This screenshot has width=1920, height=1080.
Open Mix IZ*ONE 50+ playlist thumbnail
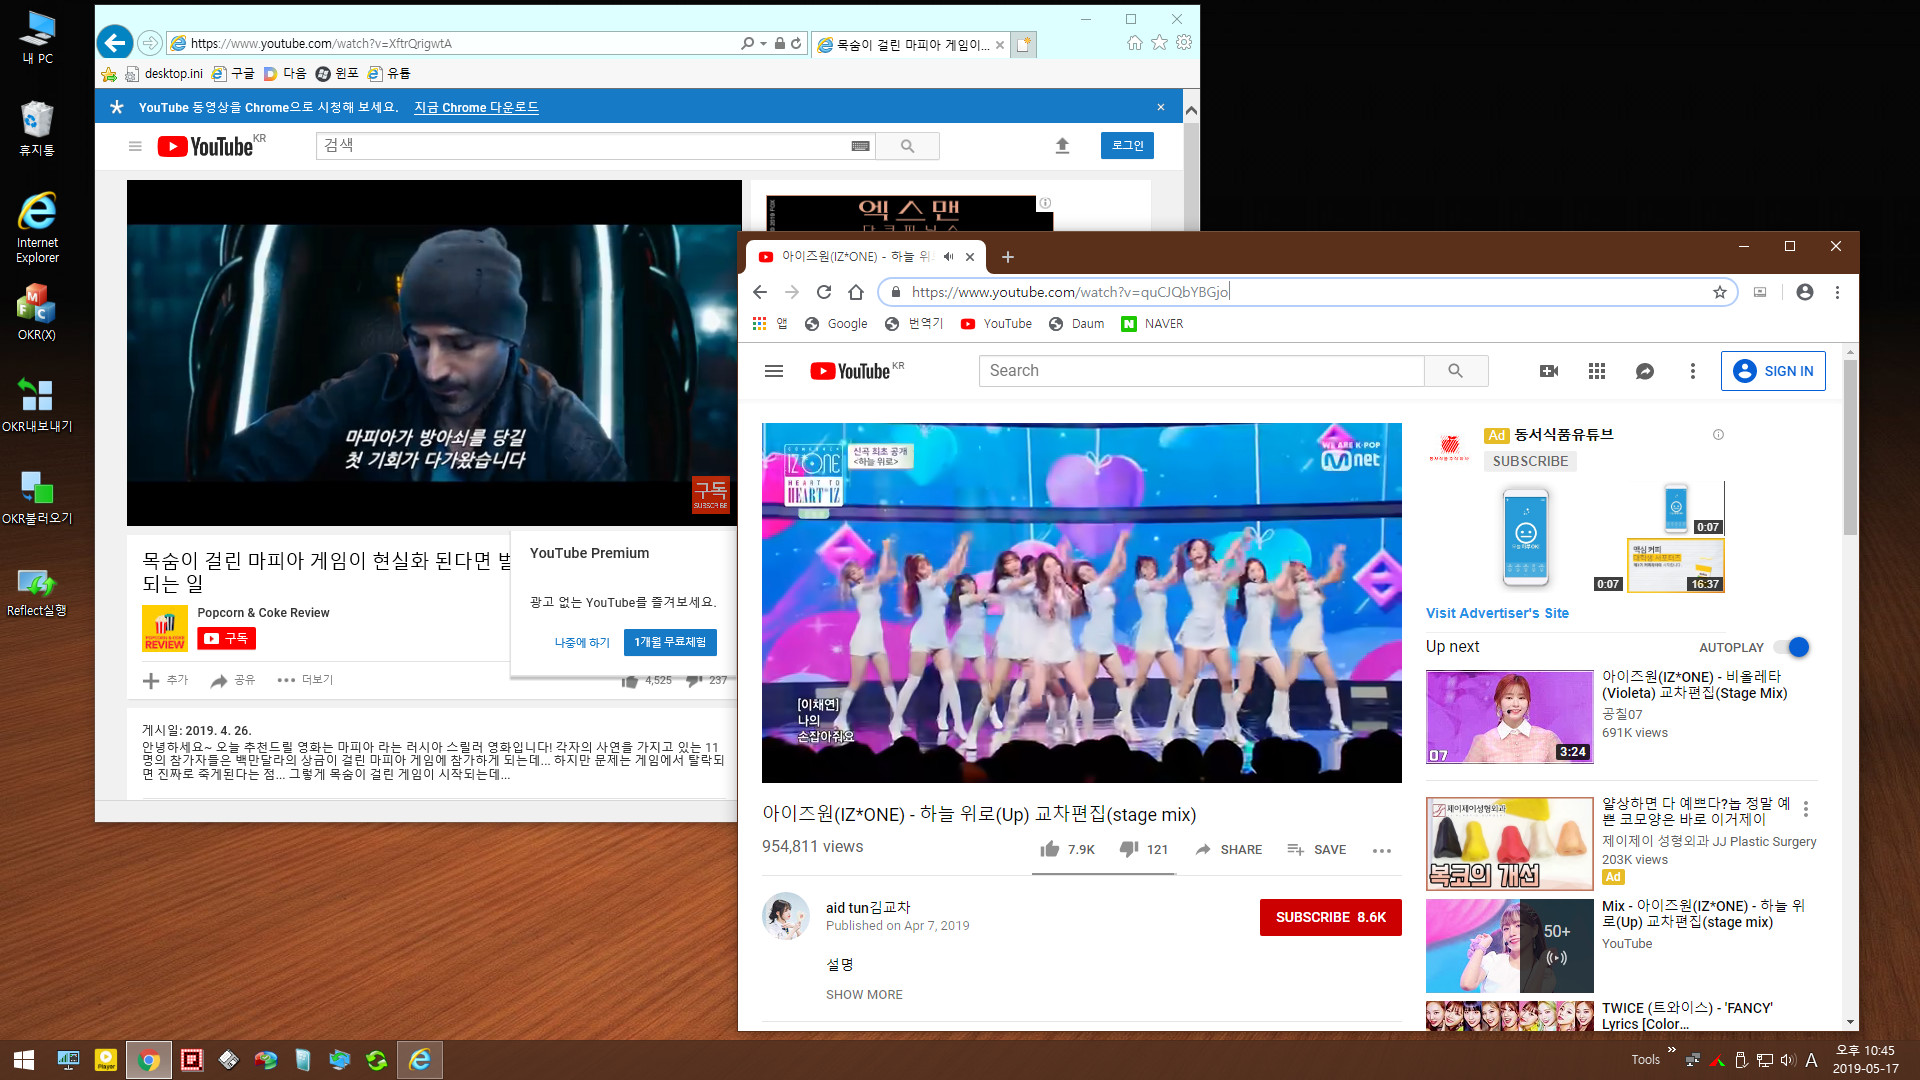tap(1509, 946)
